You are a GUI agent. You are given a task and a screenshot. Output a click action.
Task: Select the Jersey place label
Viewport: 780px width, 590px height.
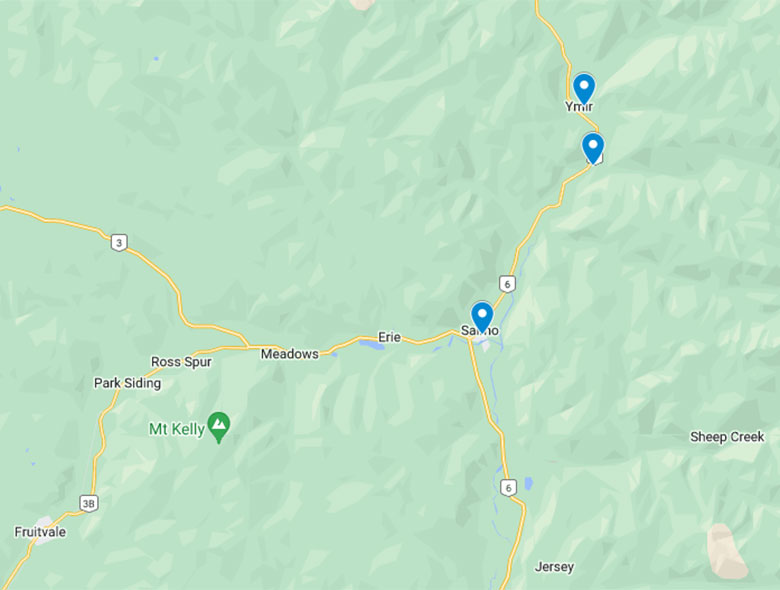click(x=554, y=567)
